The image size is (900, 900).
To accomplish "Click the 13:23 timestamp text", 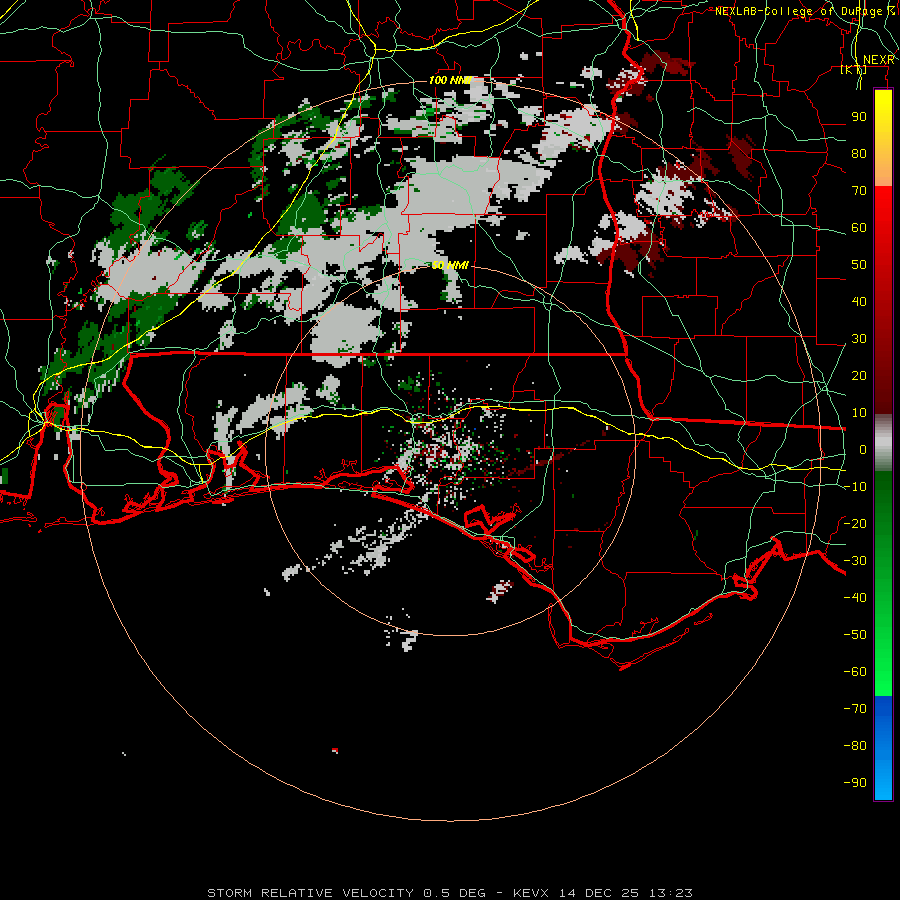I will [x=671, y=893].
